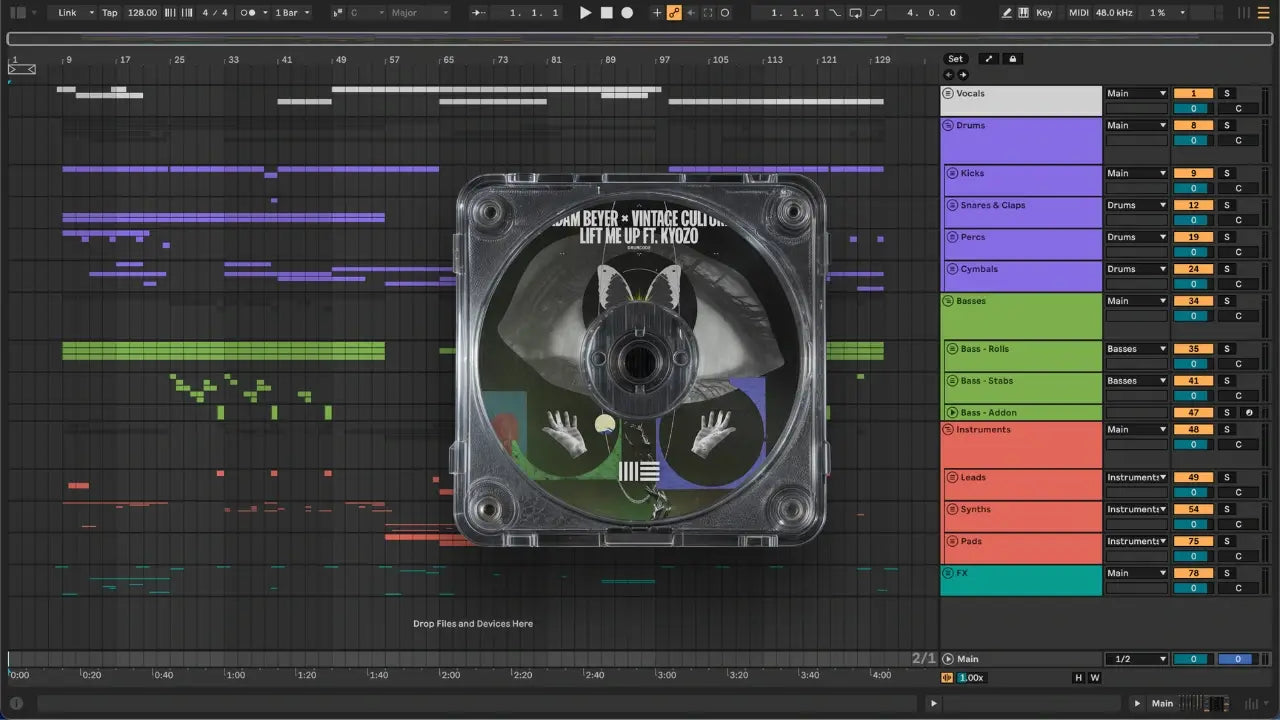Image resolution: width=1280 pixels, height=720 pixels.
Task: Mute the Drums track via activator 8
Action: [1193, 126]
